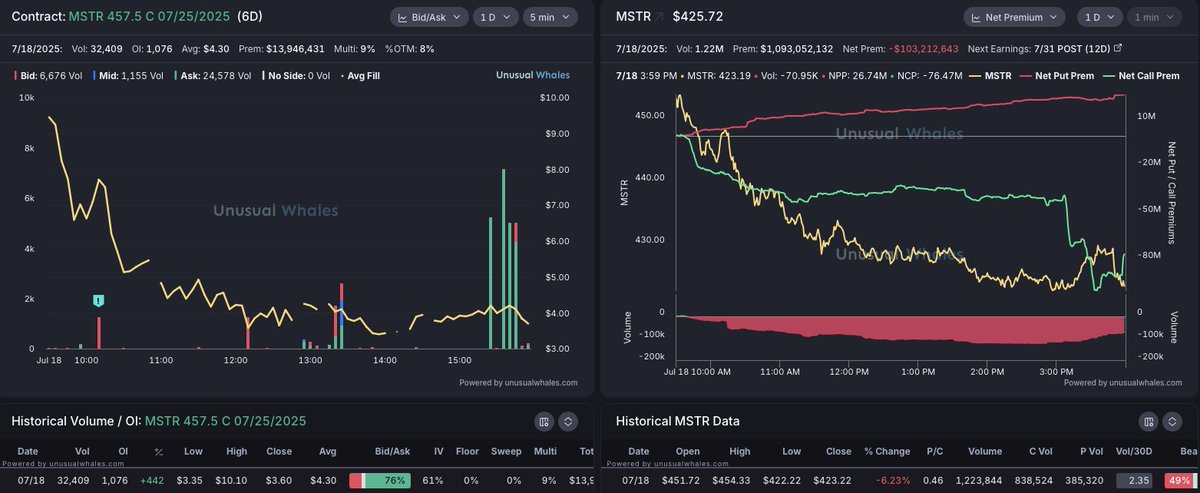
Task: Open the Net Premium chart type dropdown
Action: (x=1014, y=17)
